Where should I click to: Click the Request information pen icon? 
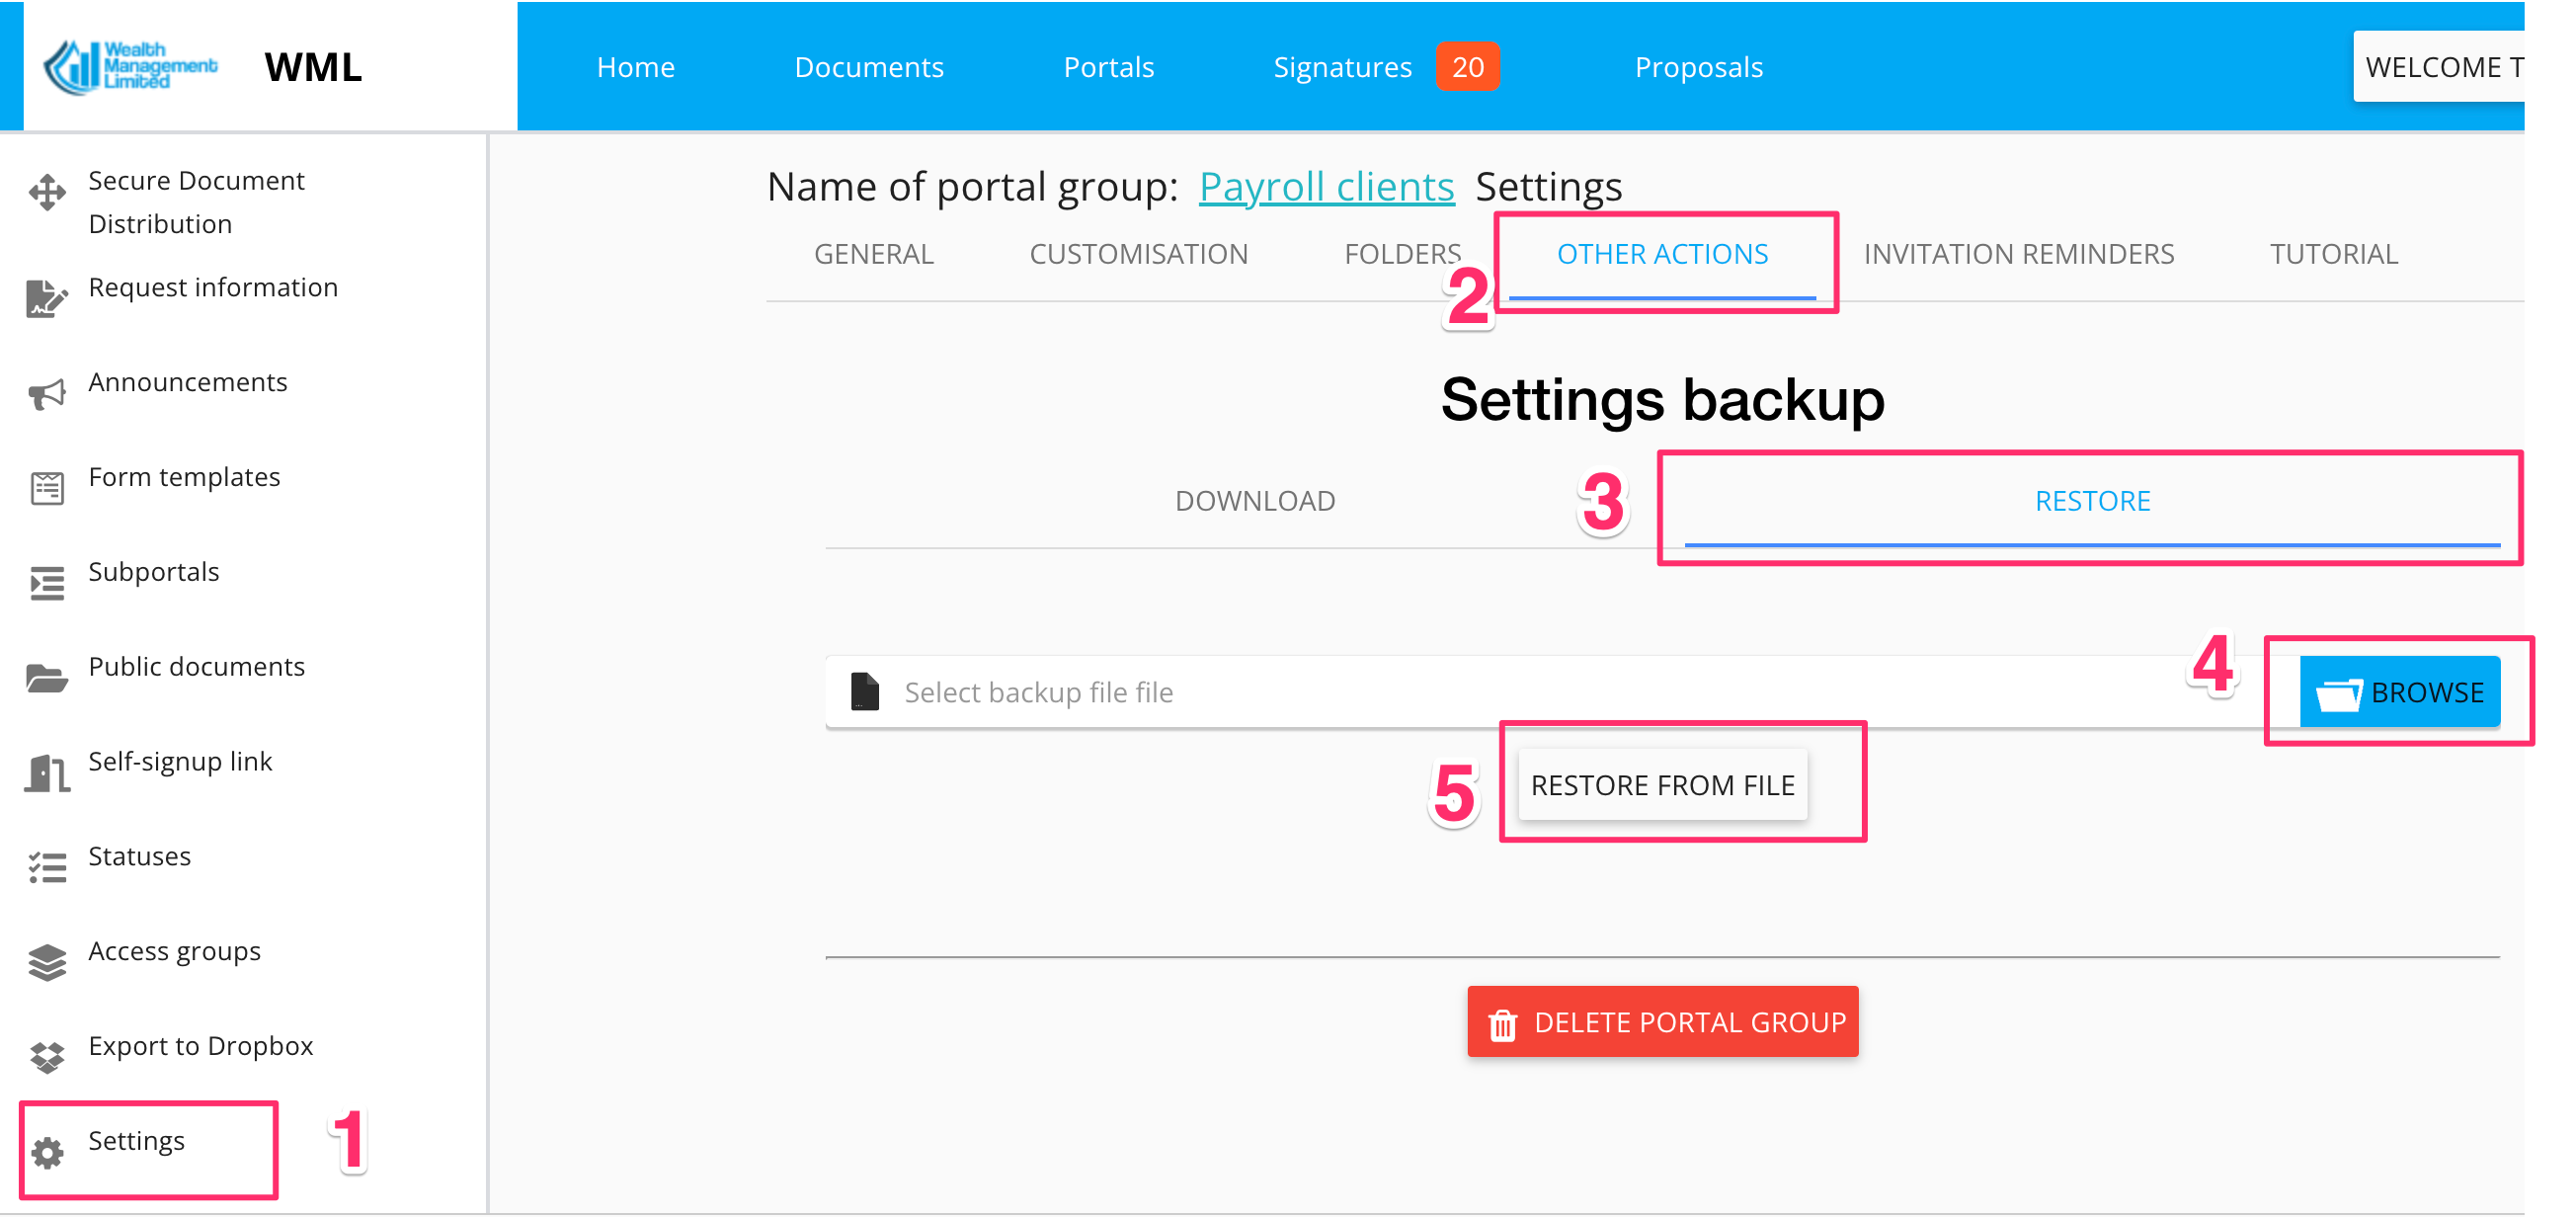click(x=47, y=298)
